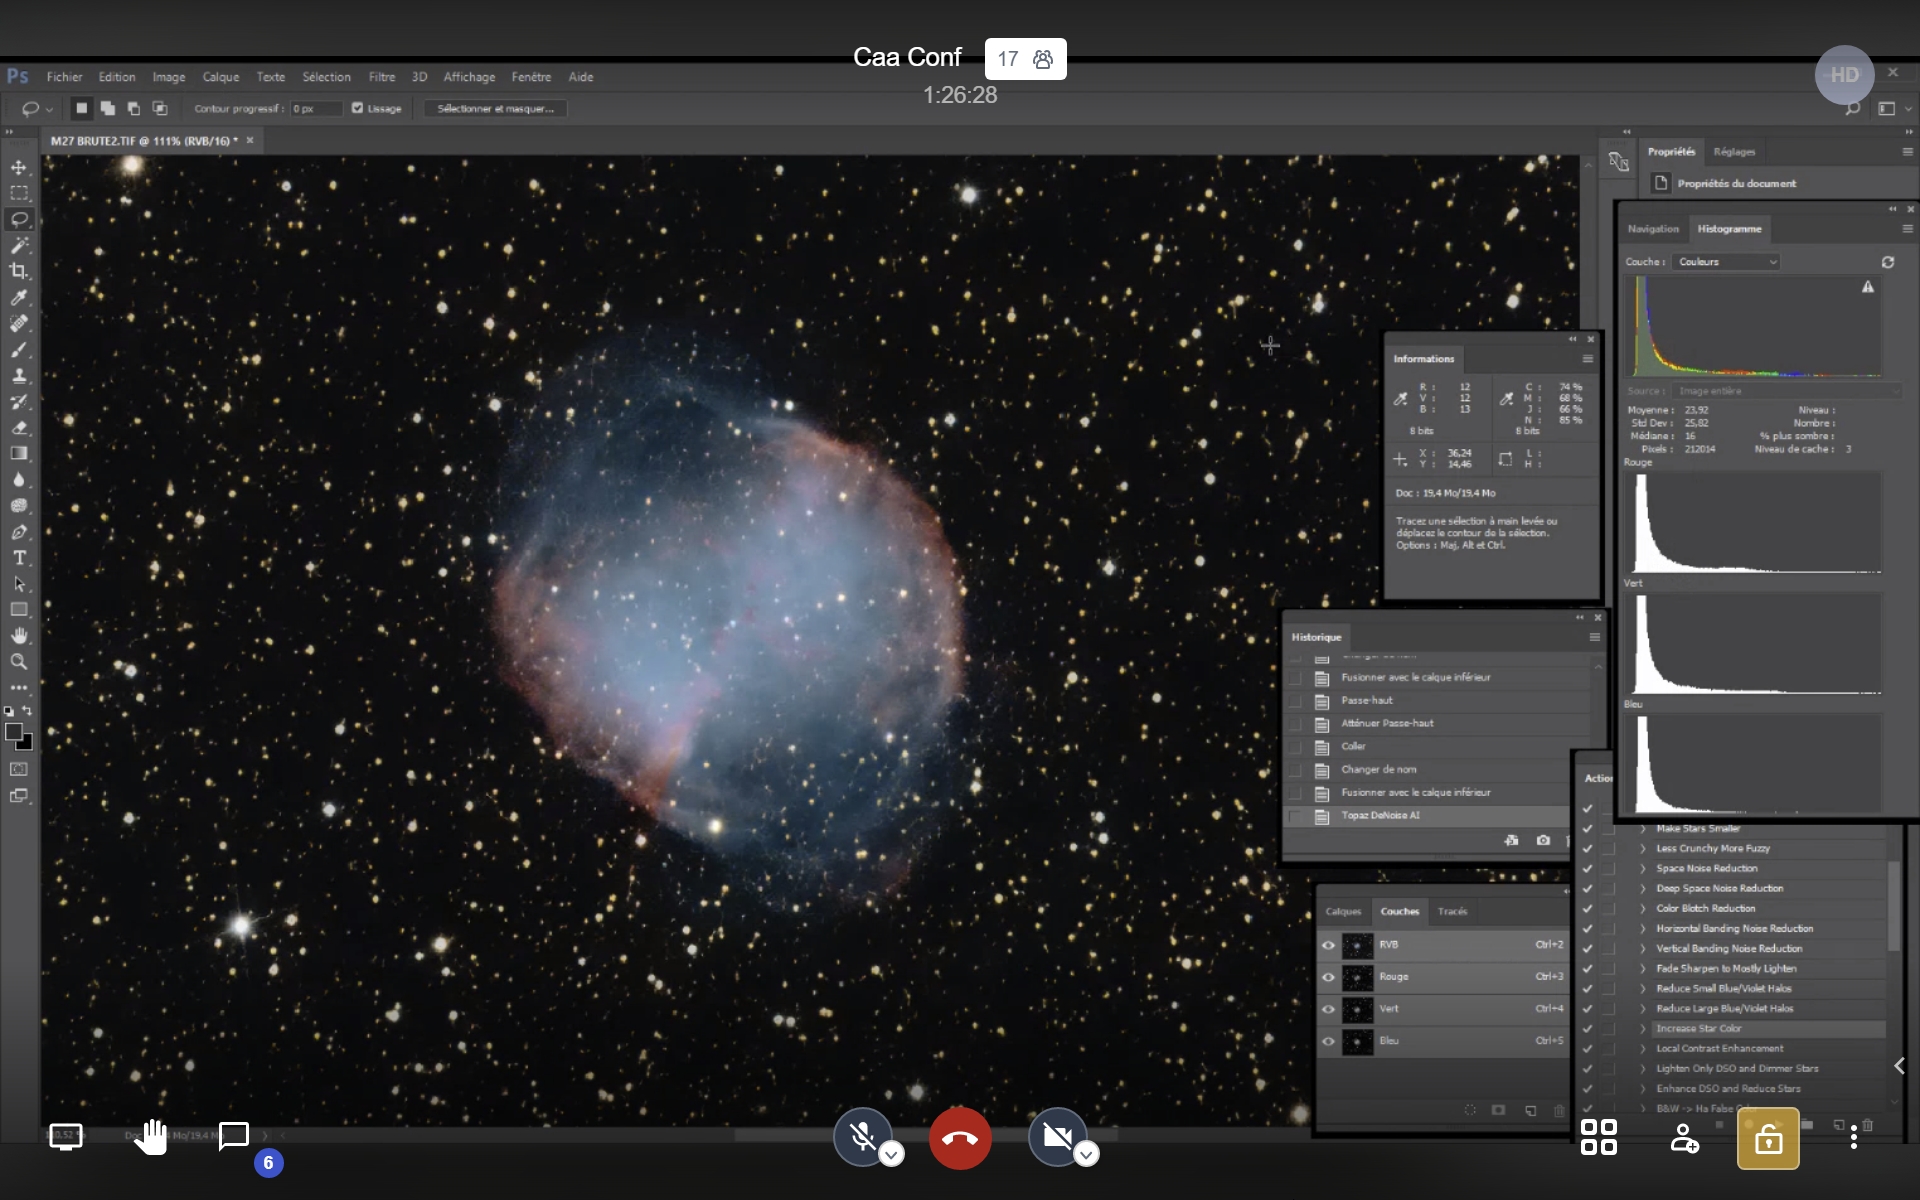Open microphone options arrow
Screen dimensions: 1920x1200
[x=891, y=1155]
